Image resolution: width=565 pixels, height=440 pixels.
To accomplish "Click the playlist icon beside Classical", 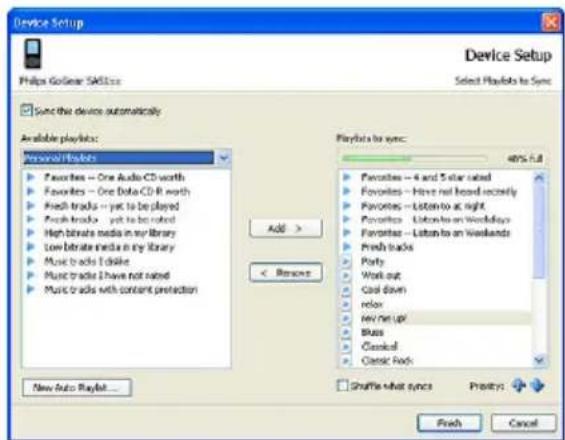I will [x=346, y=346].
